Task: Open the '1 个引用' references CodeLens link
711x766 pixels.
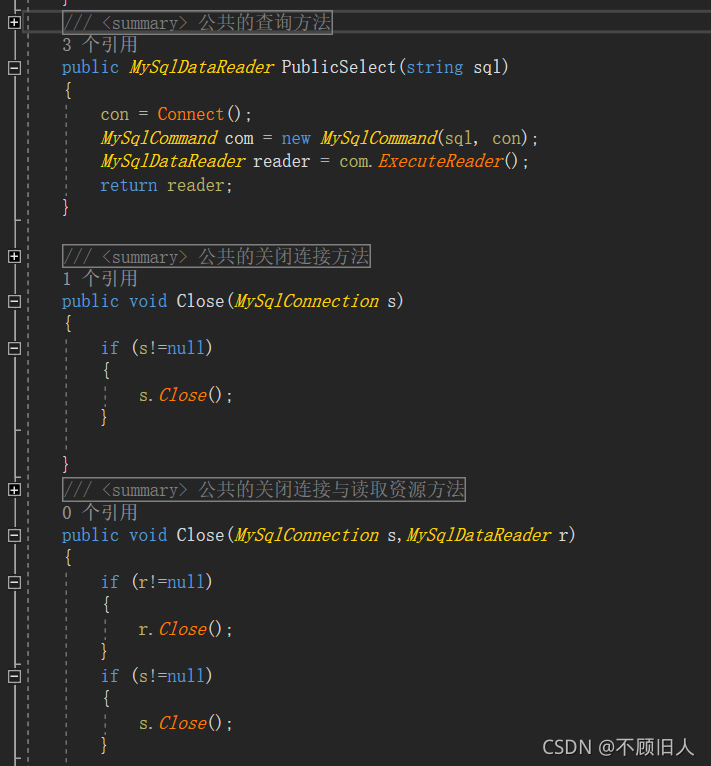Action: (x=100, y=279)
